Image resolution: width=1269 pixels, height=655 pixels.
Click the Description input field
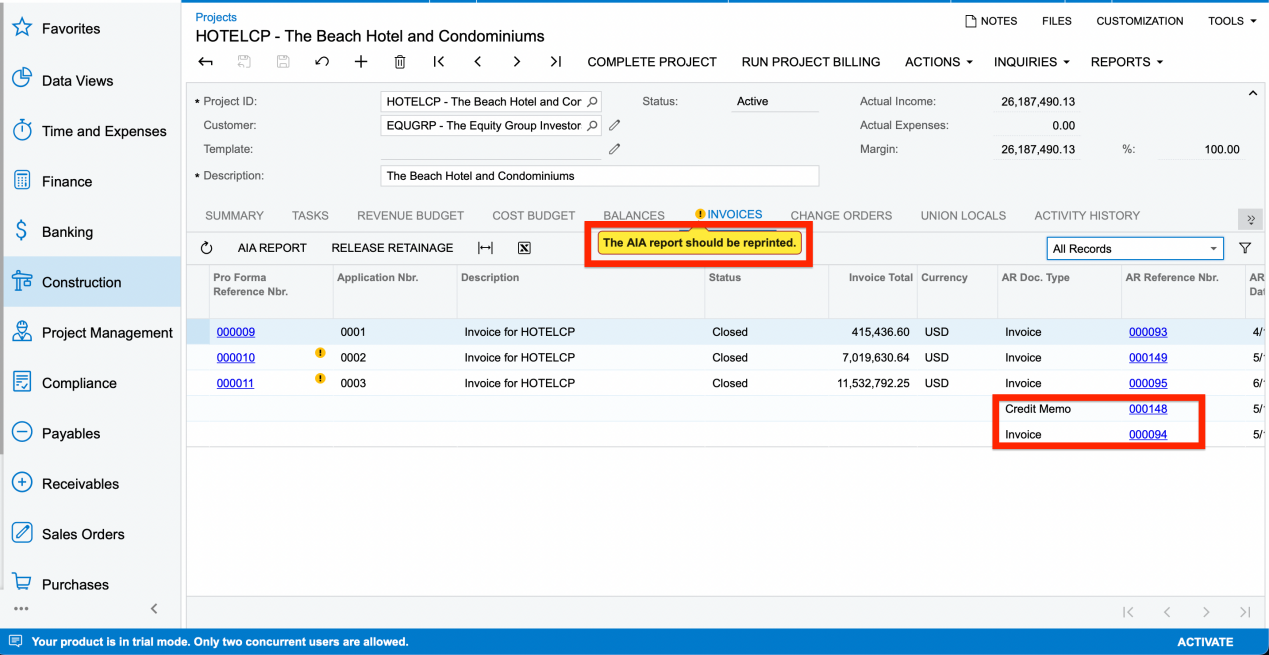[599, 176]
